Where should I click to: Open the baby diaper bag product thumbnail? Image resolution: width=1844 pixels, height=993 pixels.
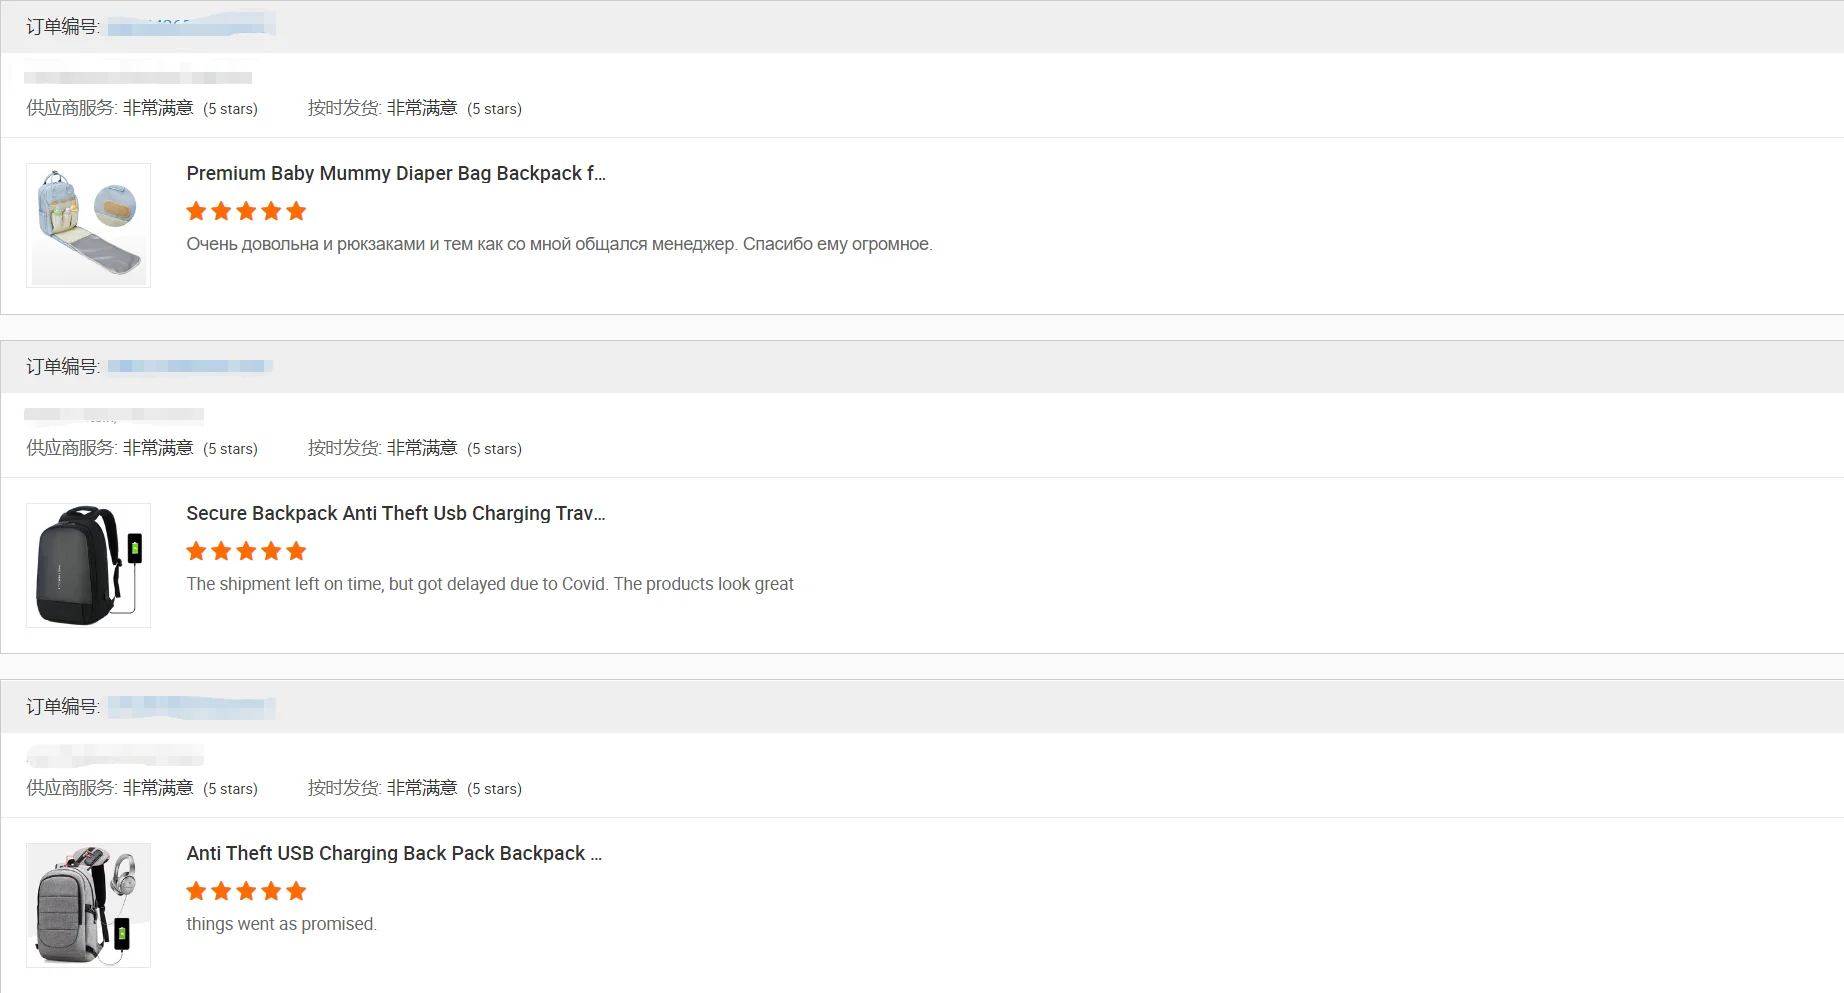(x=88, y=225)
